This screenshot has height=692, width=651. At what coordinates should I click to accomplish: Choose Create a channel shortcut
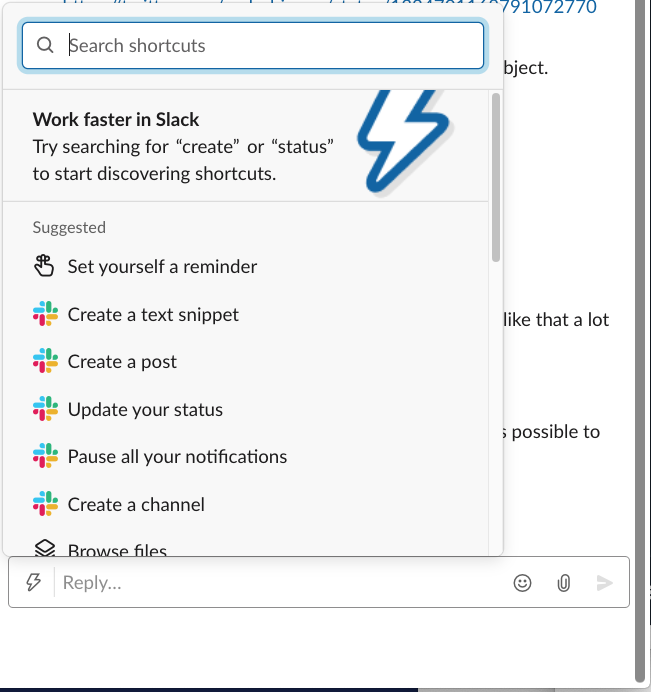point(246,504)
